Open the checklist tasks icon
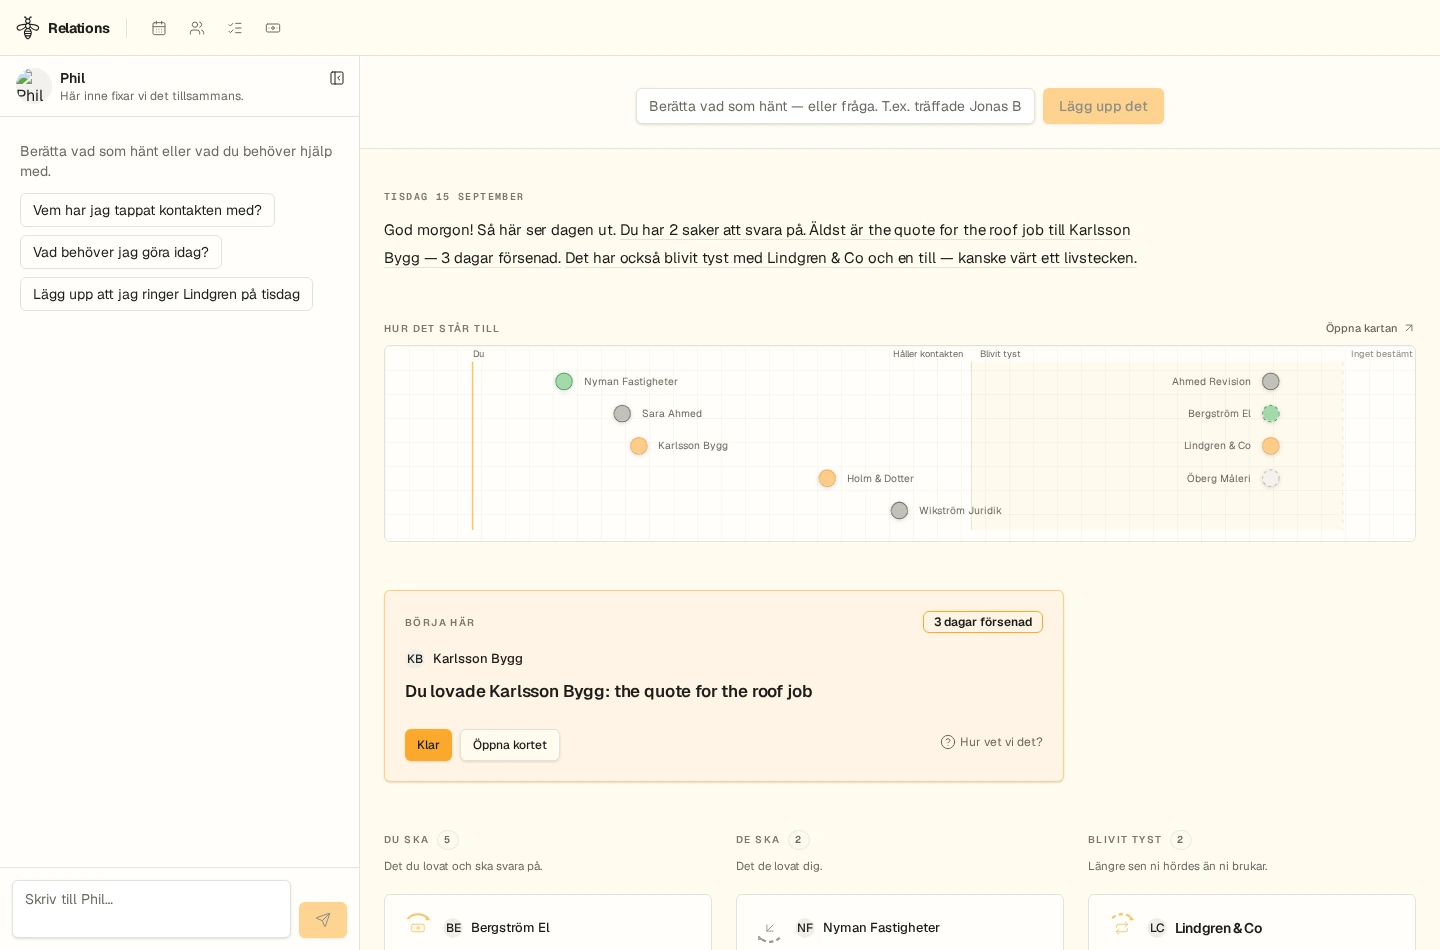Screen dimensions: 1440x950 pyautogui.click(x=235, y=28)
